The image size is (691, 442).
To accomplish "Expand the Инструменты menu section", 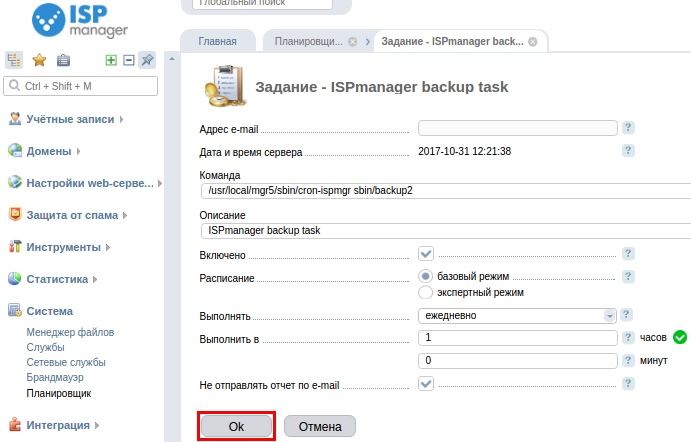I will pos(108,248).
